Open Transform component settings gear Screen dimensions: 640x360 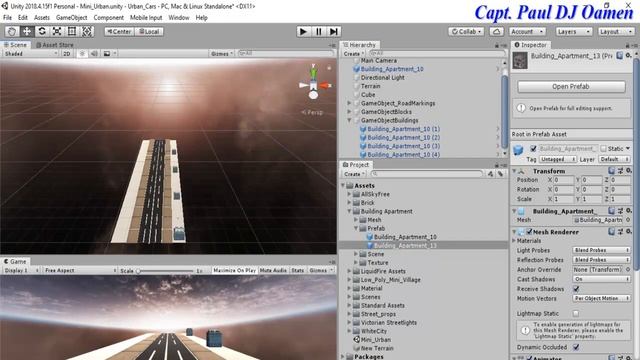point(629,171)
